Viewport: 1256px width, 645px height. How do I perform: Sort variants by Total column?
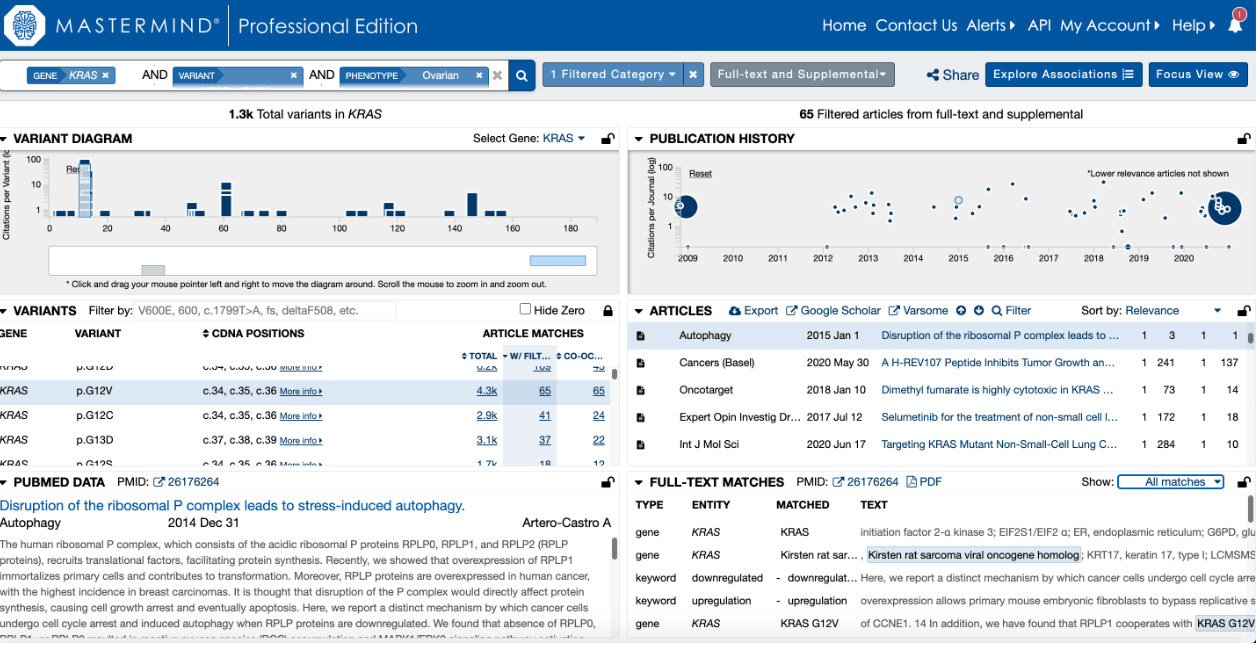click(x=480, y=356)
